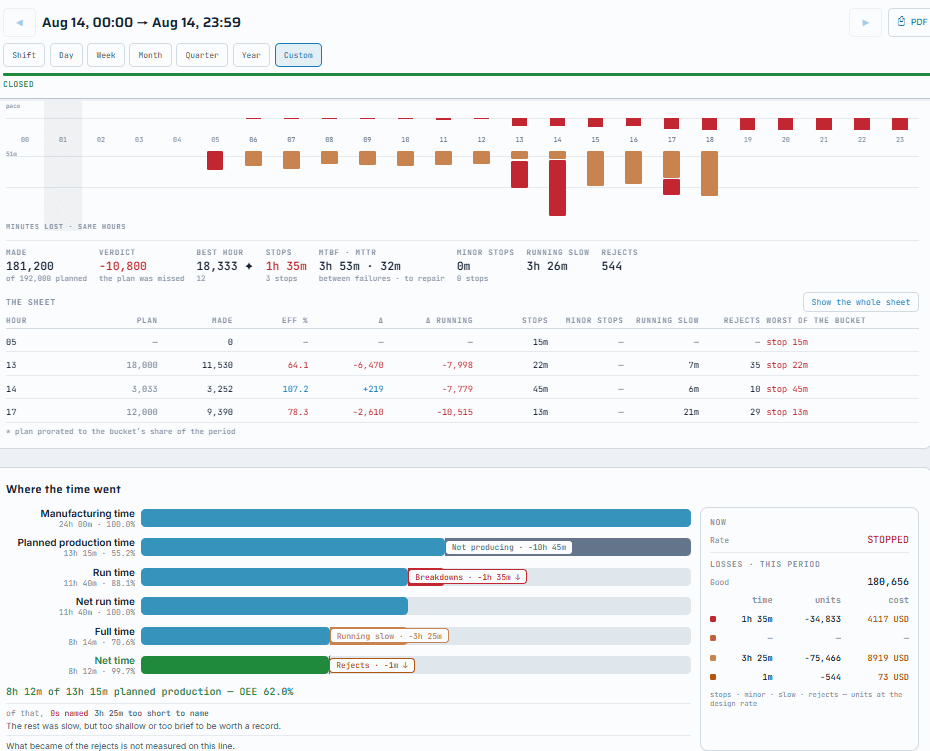Viewport: 930px width, 751px height.
Task: Select the orange minutes-lost bar under hour 16
Action: pos(633,167)
